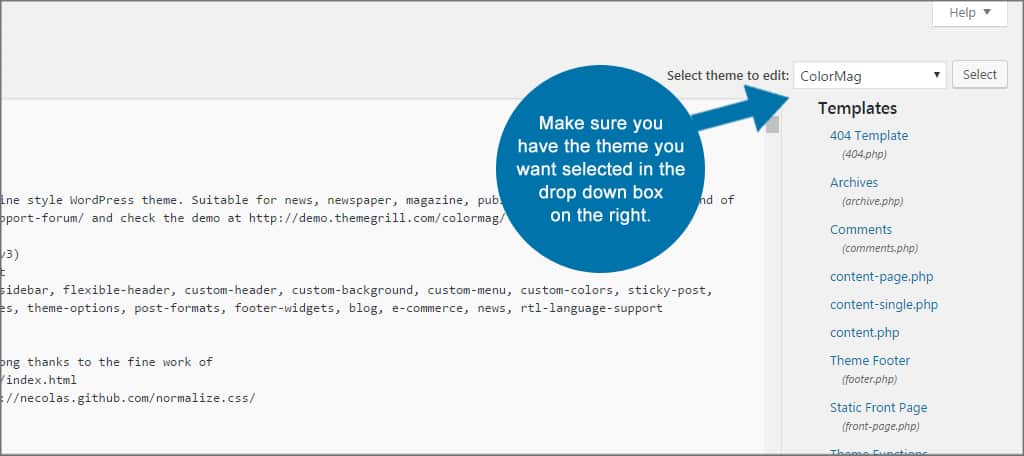The width and height of the screenshot is (1024, 456).
Task: Click the code editor scrollbar track
Action: [773, 300]
